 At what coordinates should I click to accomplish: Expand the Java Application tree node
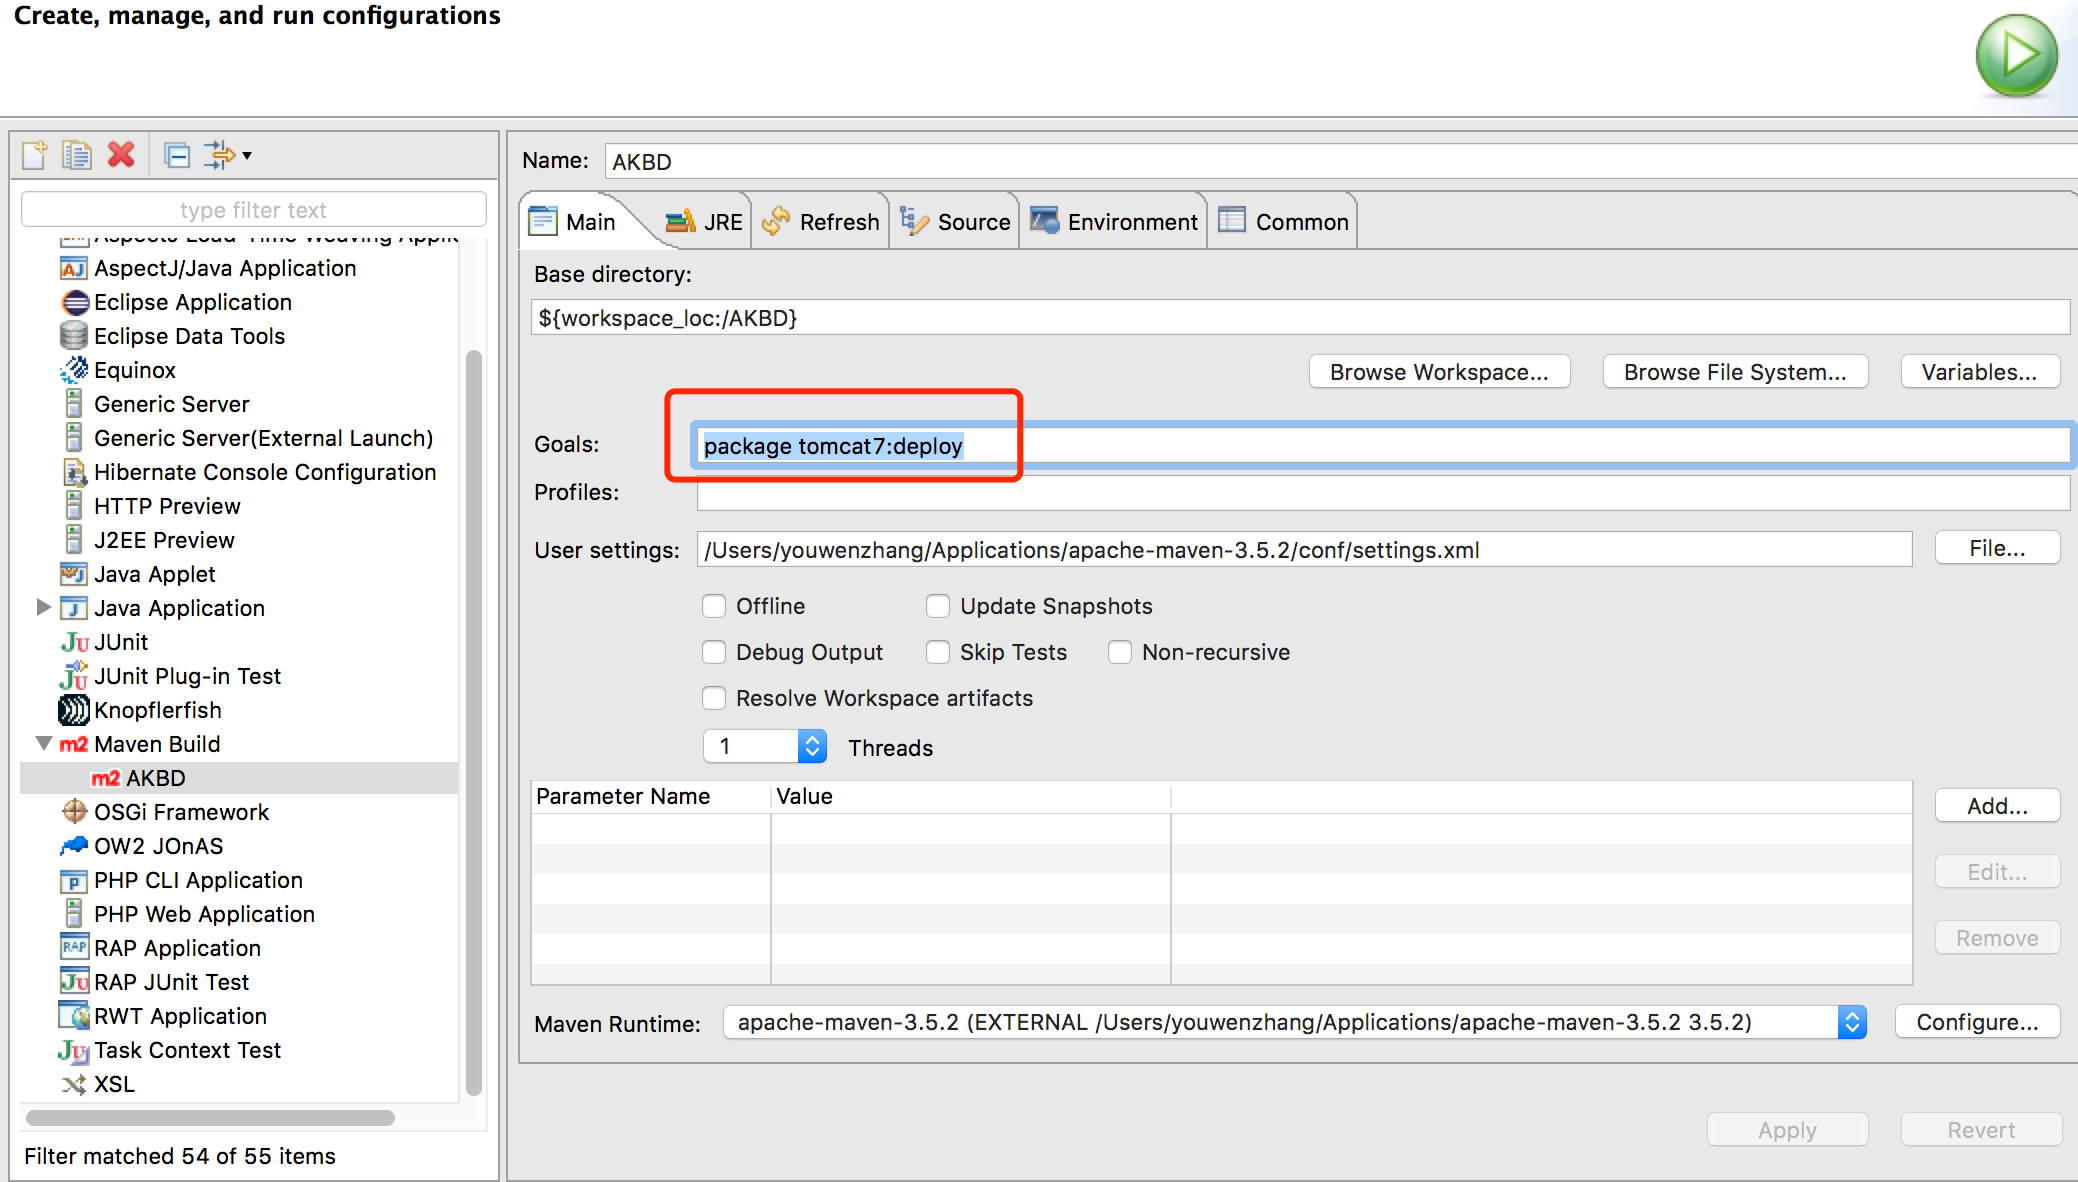click(43, 607)
